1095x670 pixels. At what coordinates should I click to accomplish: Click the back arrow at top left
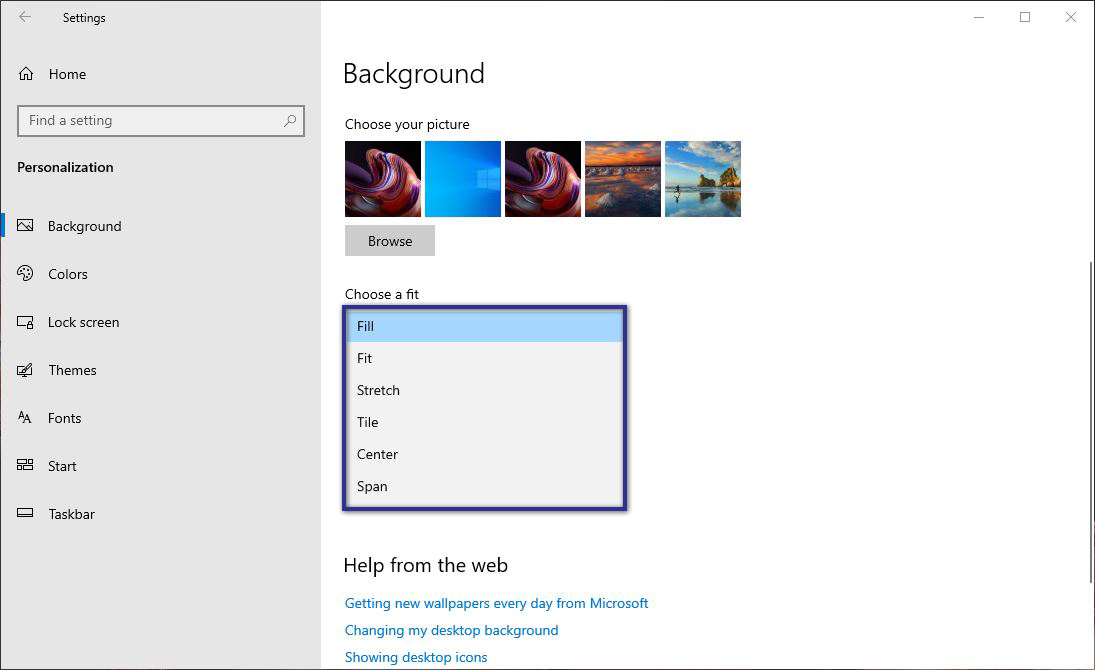click(24, 17)
